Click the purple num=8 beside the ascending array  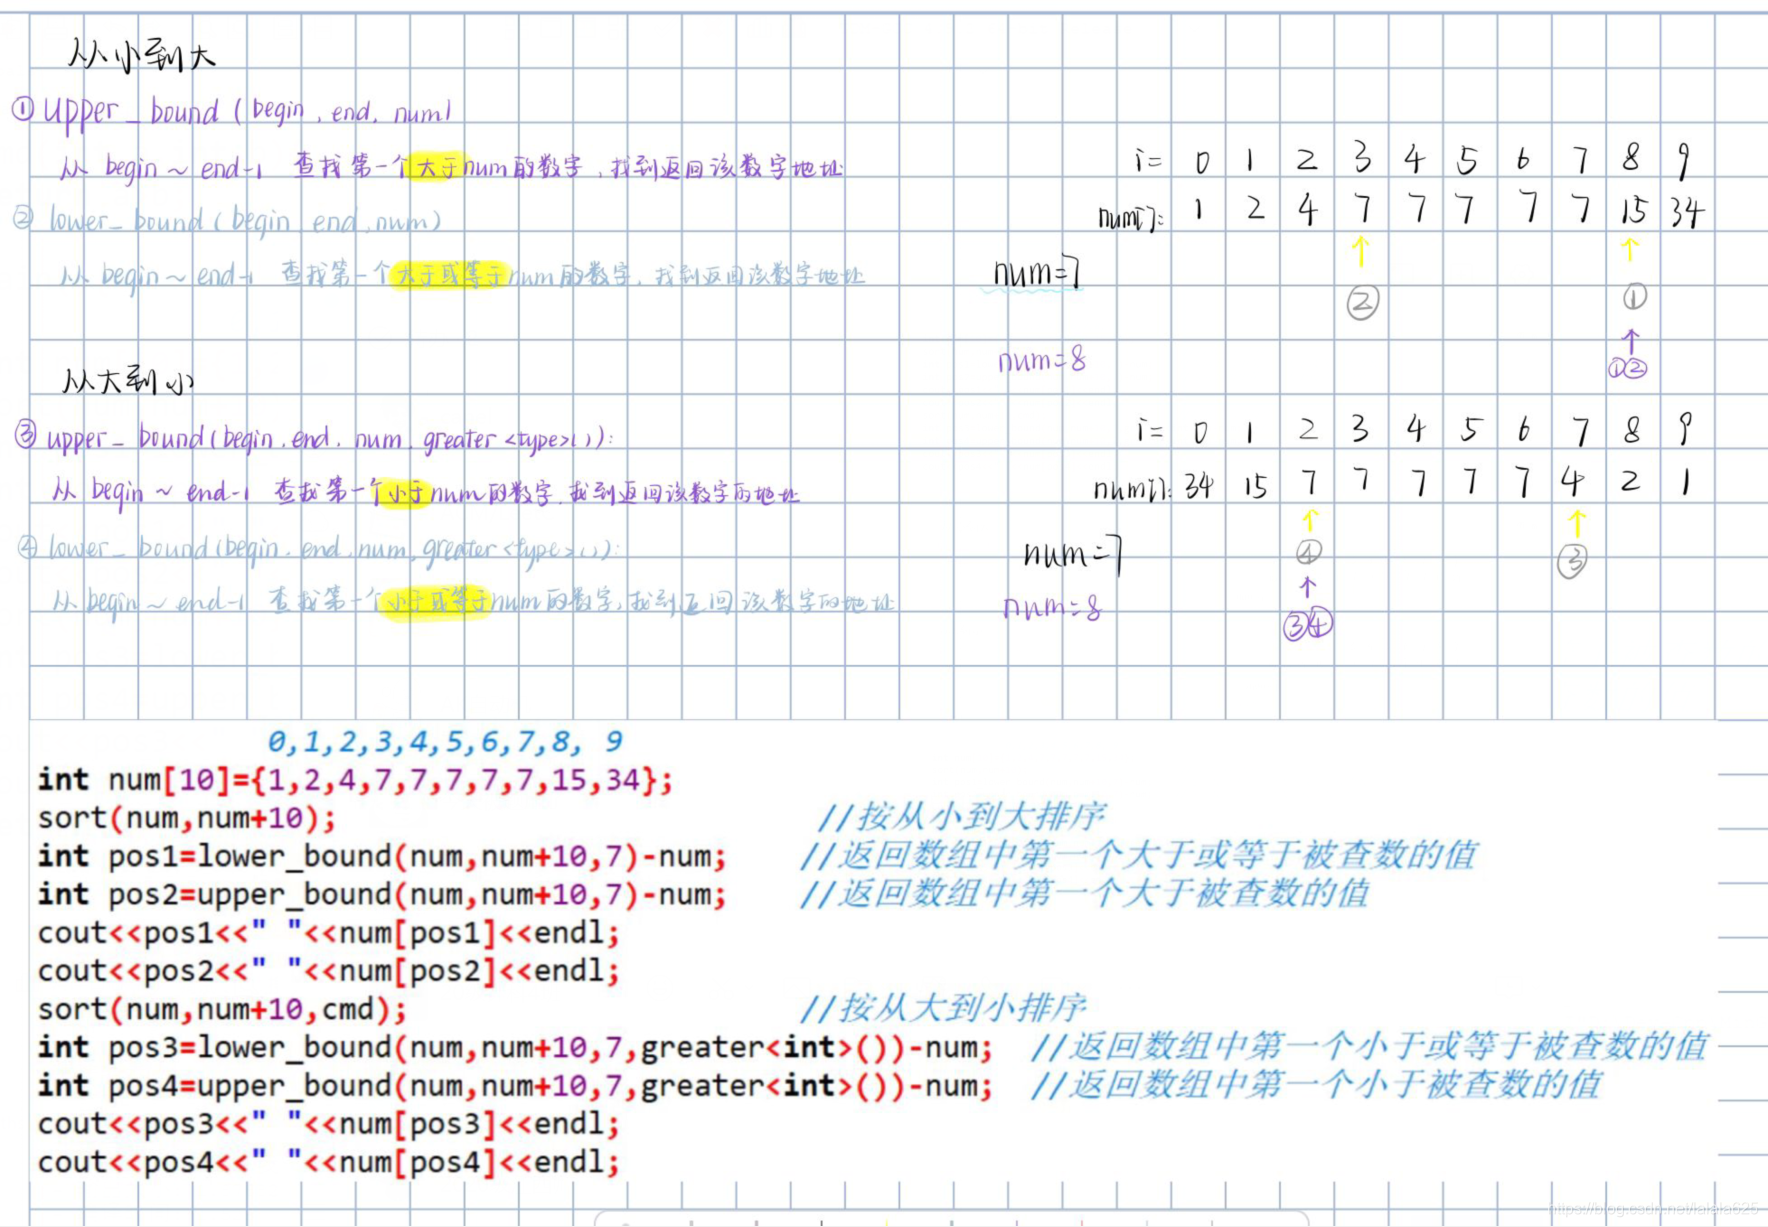pos(1042,359)
